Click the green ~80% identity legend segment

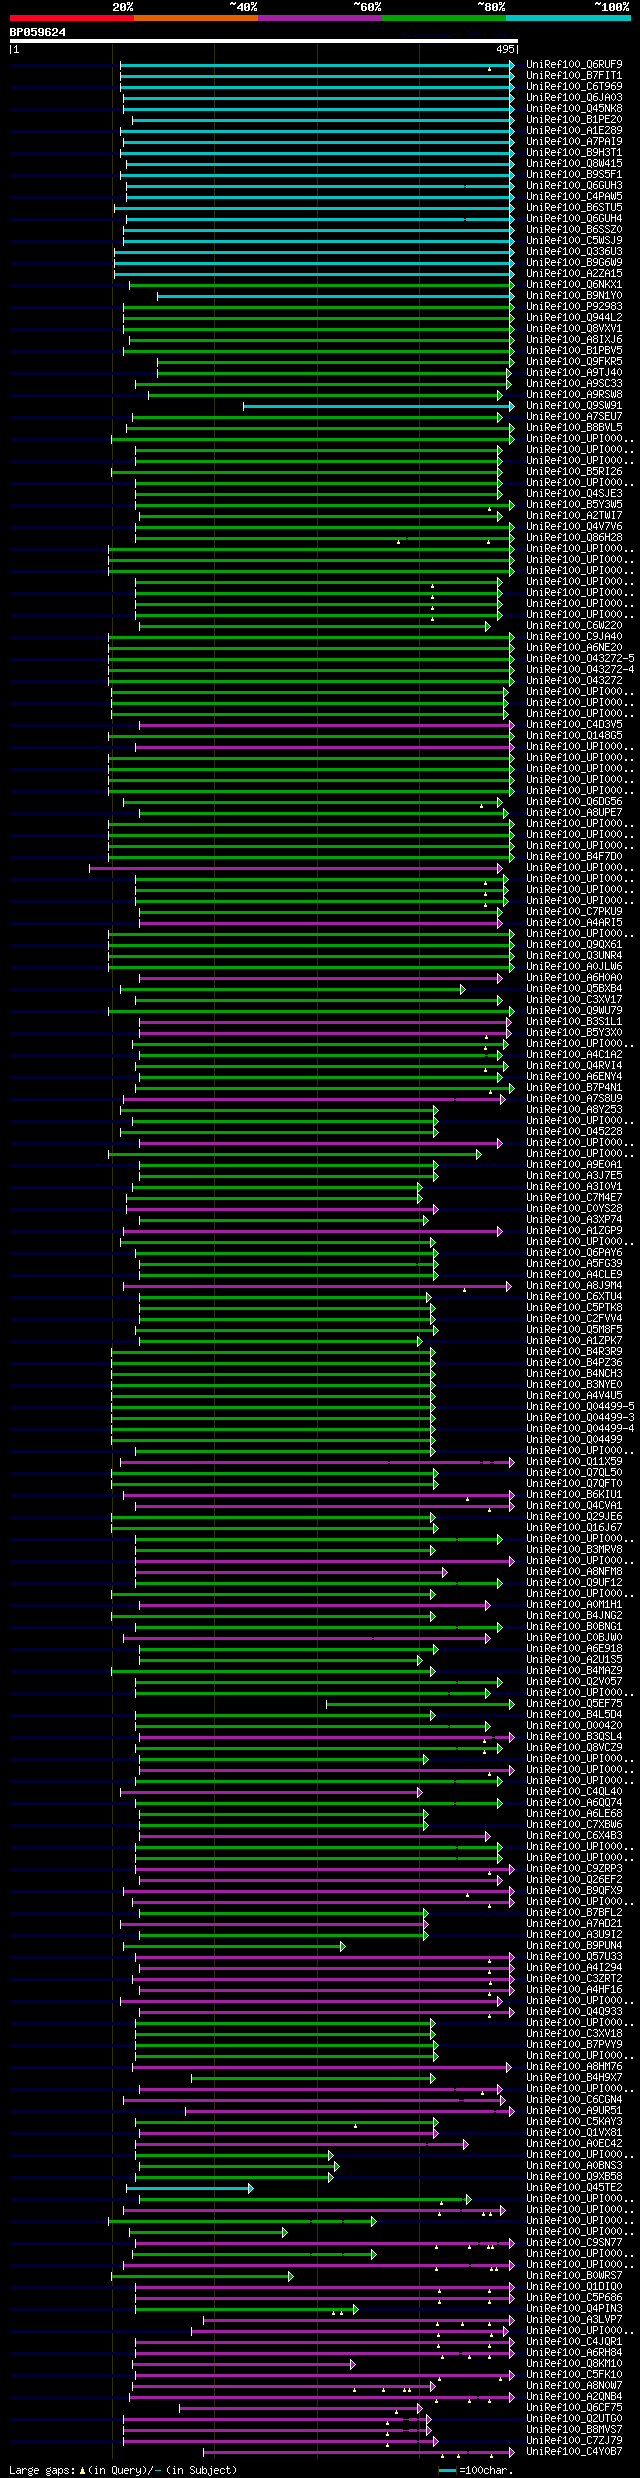pyautogui.click(x=444, y=18)
